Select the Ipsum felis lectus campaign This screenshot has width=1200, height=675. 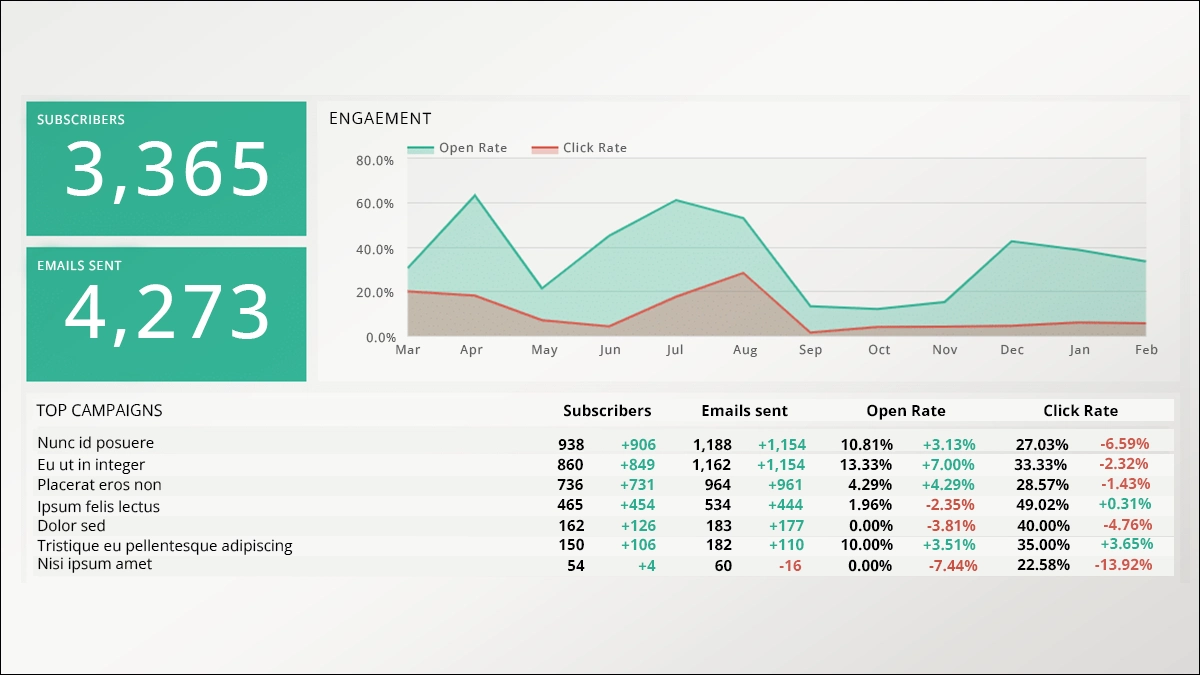point(98,506)
